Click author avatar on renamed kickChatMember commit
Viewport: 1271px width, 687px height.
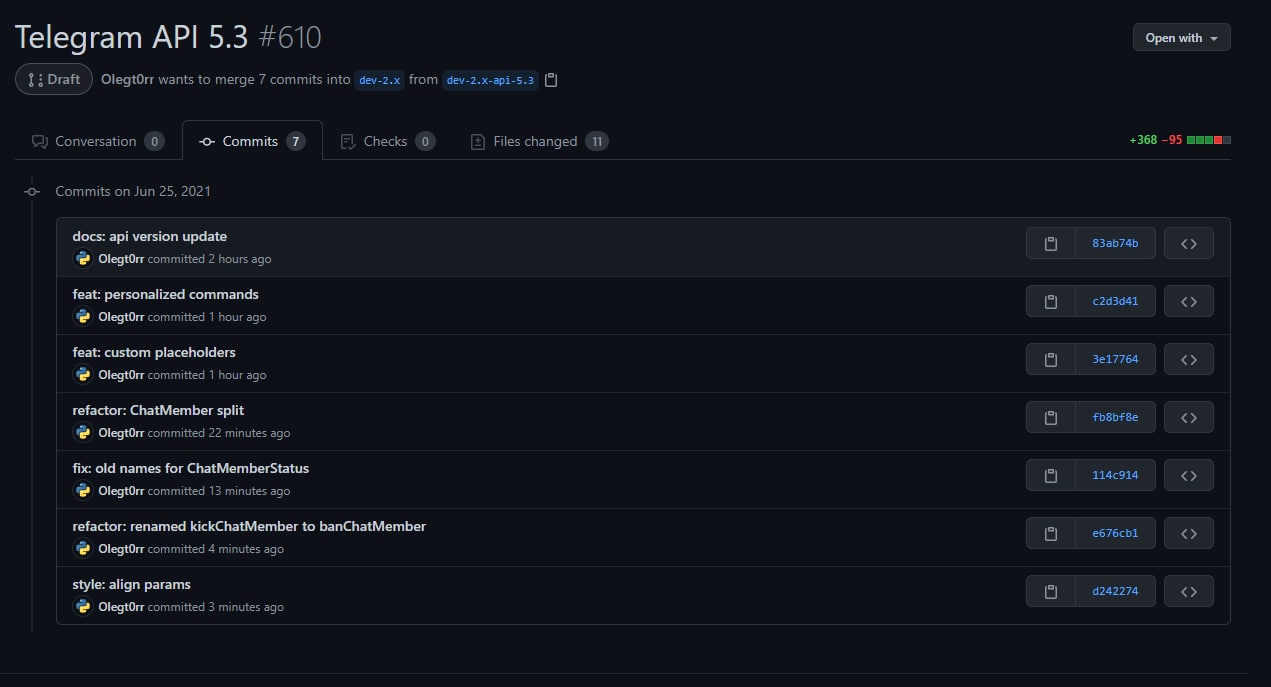83,549
